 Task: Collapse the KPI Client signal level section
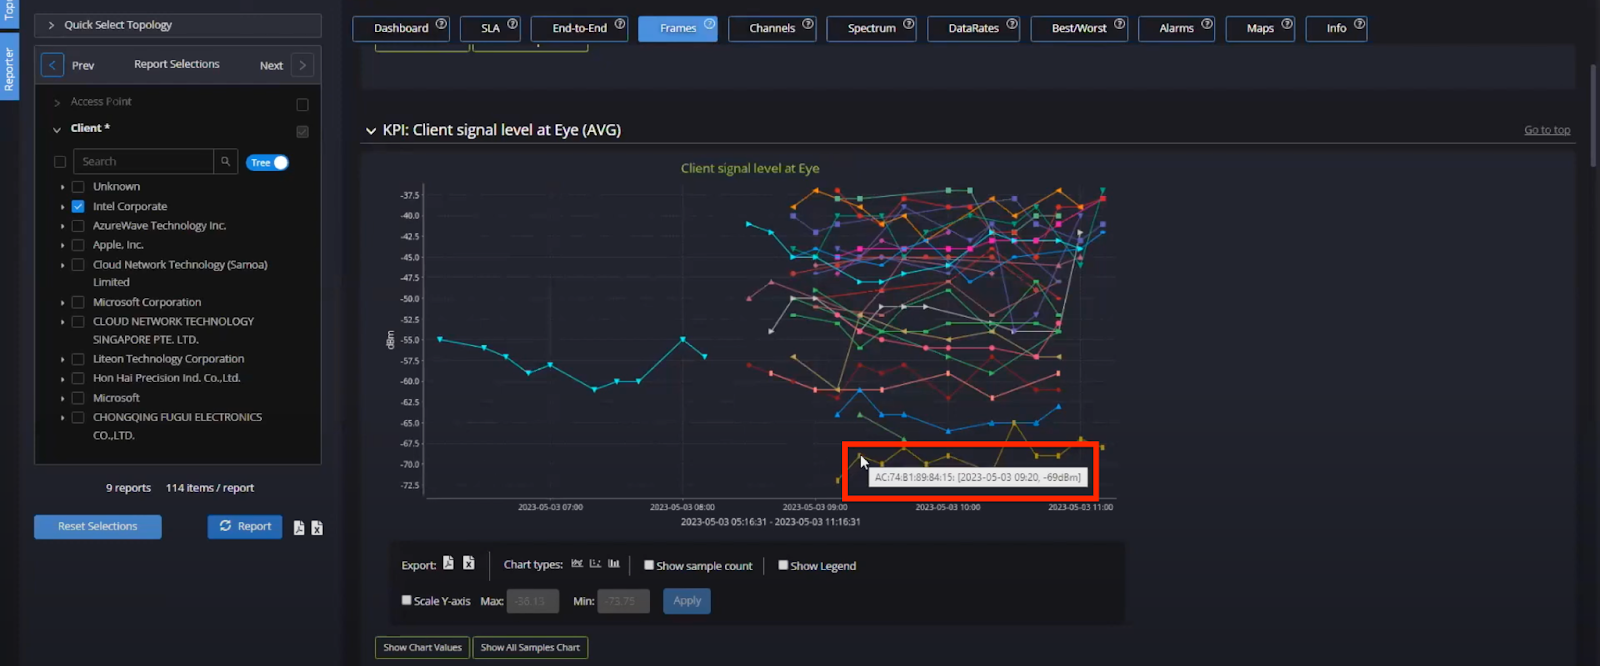click(371, 131)
